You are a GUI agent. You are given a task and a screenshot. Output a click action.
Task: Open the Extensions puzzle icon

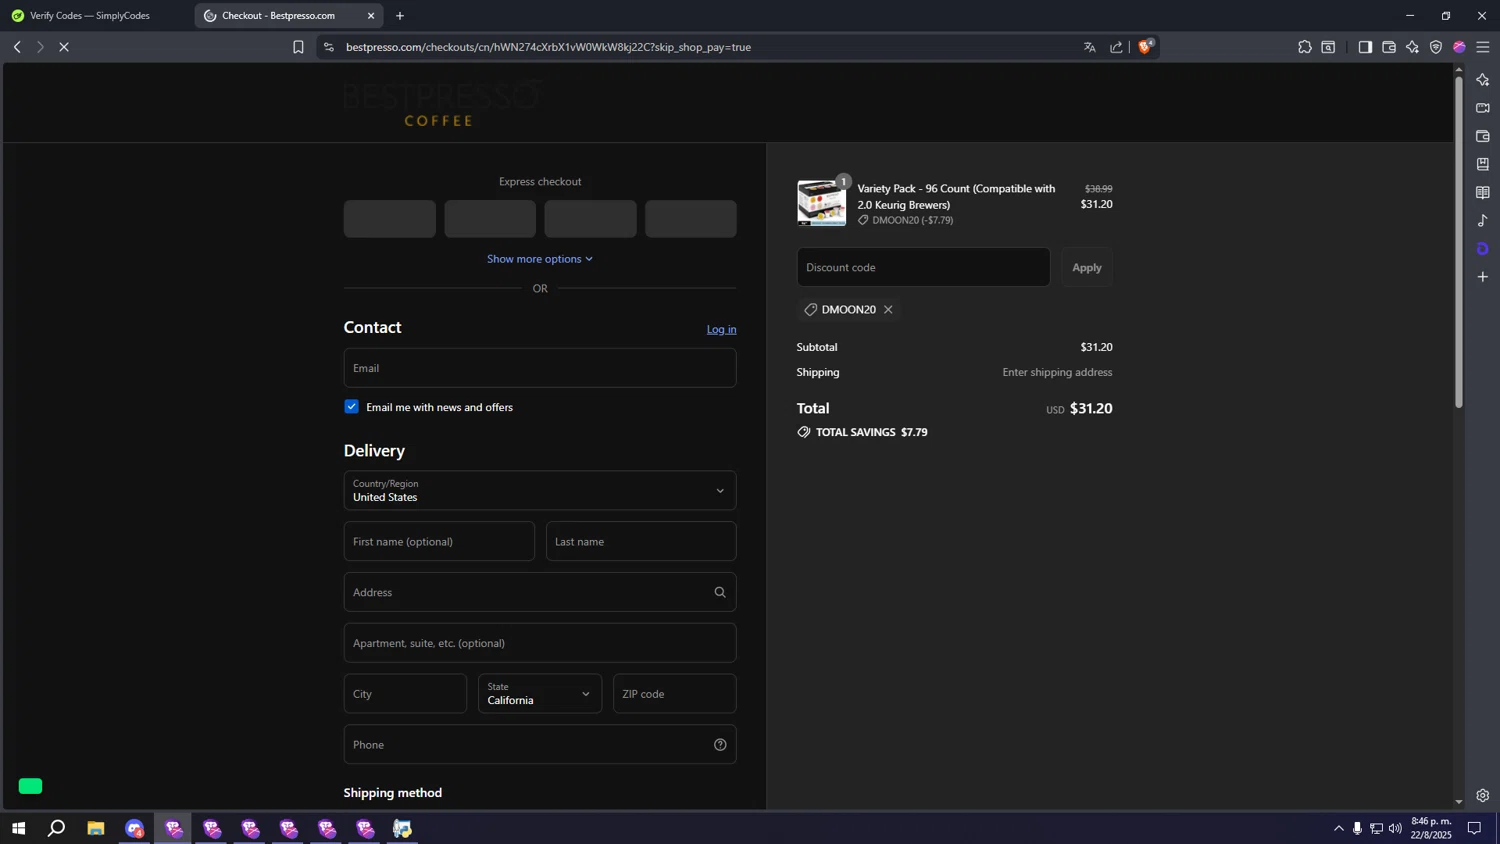coord(1305,47)
